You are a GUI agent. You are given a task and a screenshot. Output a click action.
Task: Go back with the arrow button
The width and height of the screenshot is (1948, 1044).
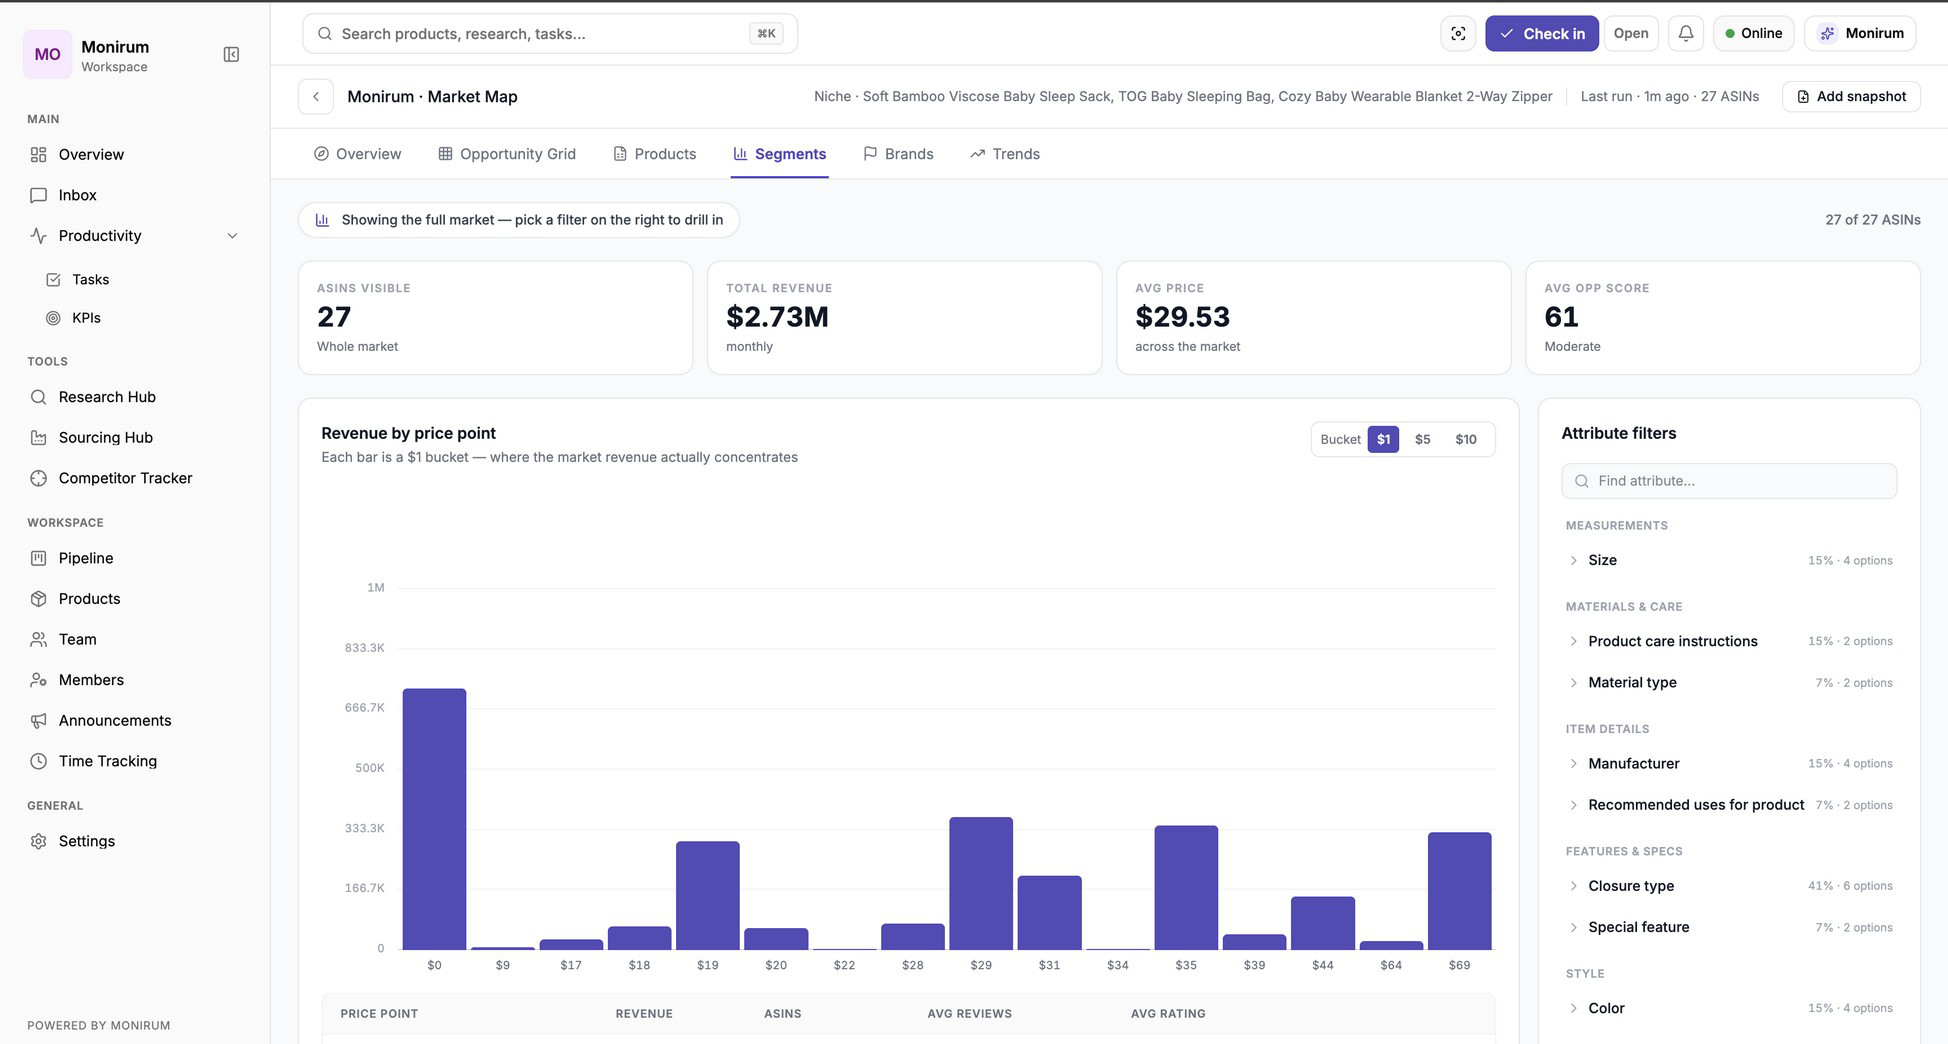point(316,96)
